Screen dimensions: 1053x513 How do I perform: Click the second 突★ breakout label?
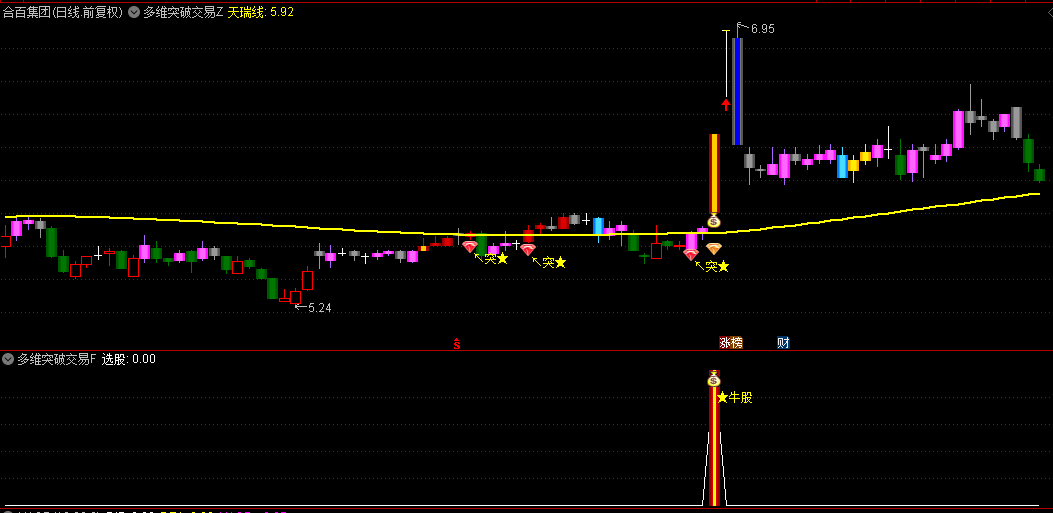point(555,263)
